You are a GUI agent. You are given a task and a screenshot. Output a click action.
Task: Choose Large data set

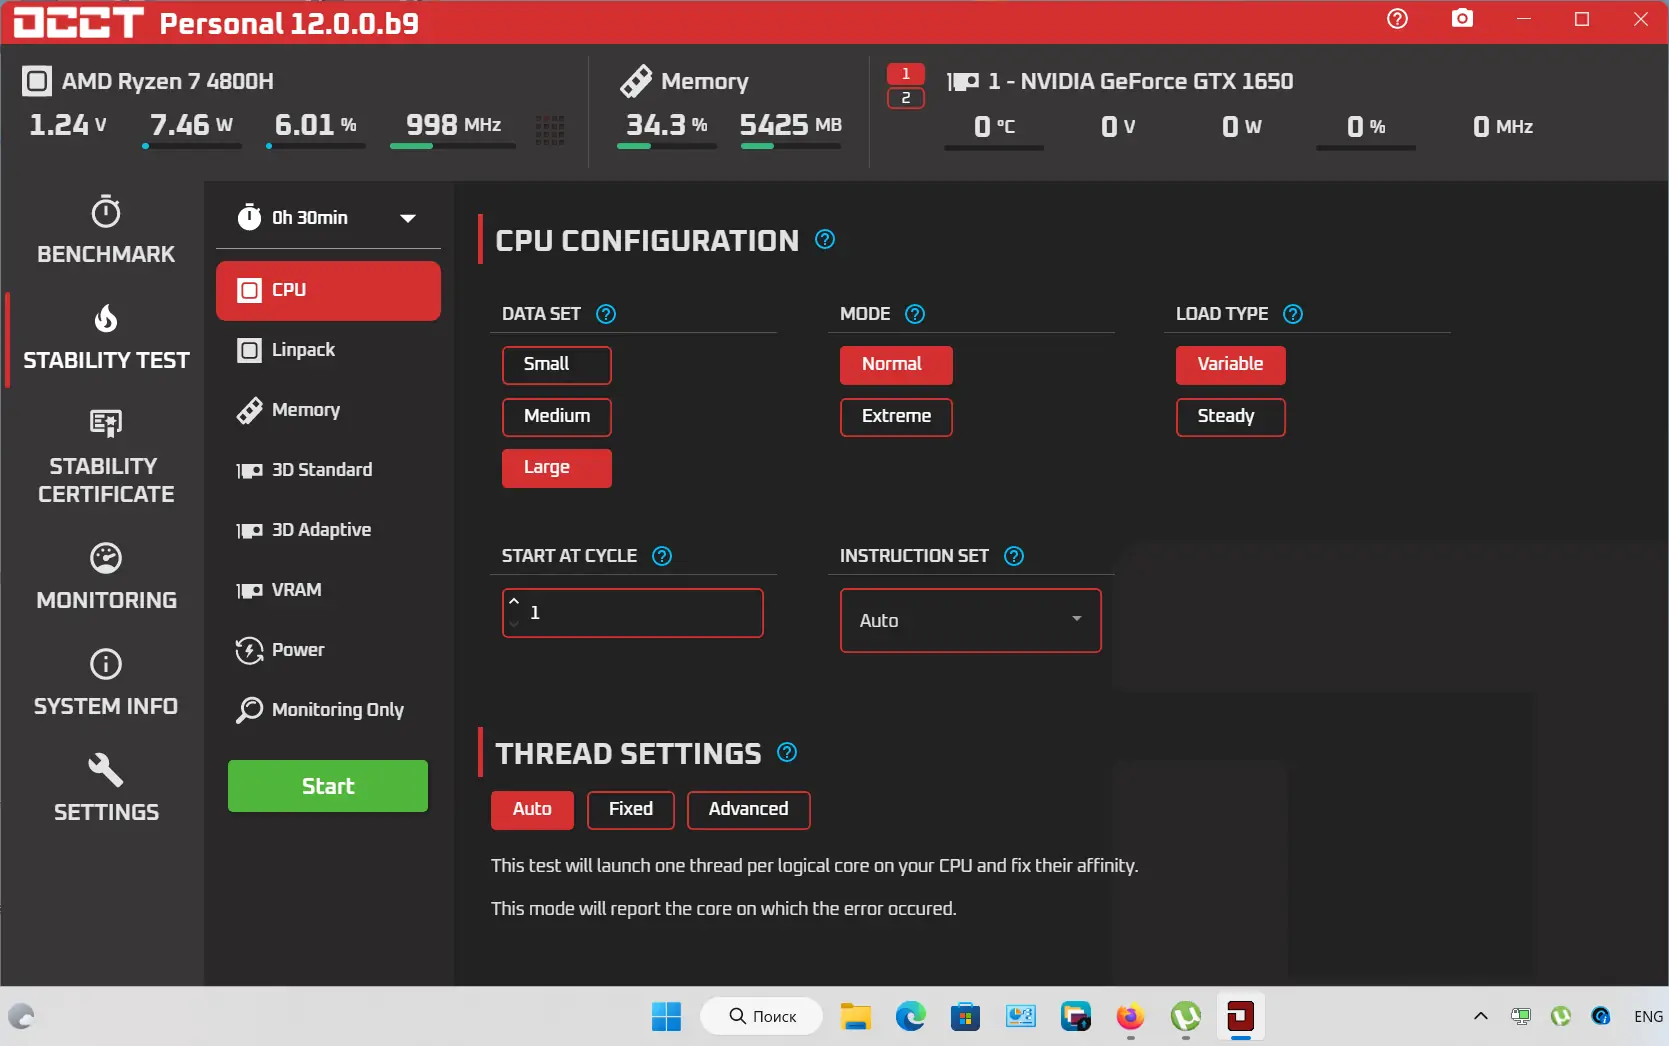[x=556, y=468]
